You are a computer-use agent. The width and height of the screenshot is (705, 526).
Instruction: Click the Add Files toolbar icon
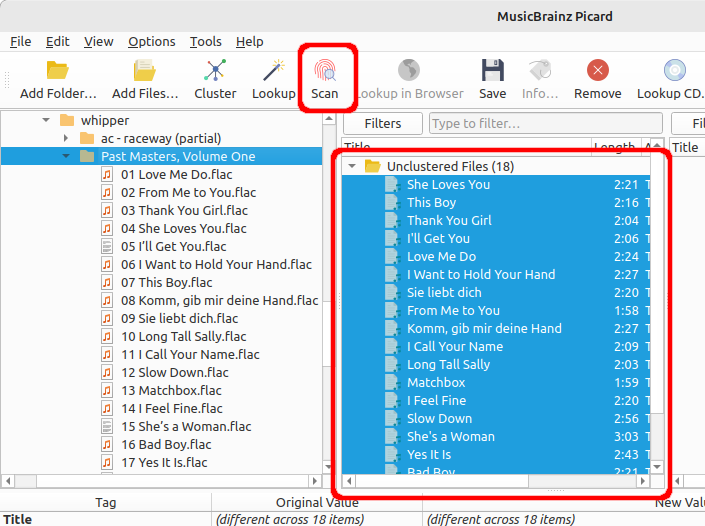click(144, 71)
